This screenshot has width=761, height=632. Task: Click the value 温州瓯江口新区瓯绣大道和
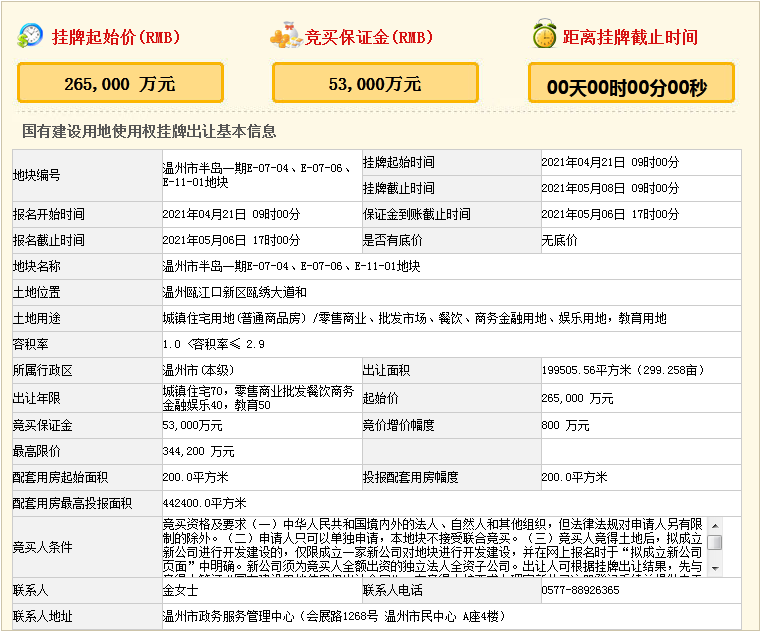pyautogui.click(x=234, y=292)
